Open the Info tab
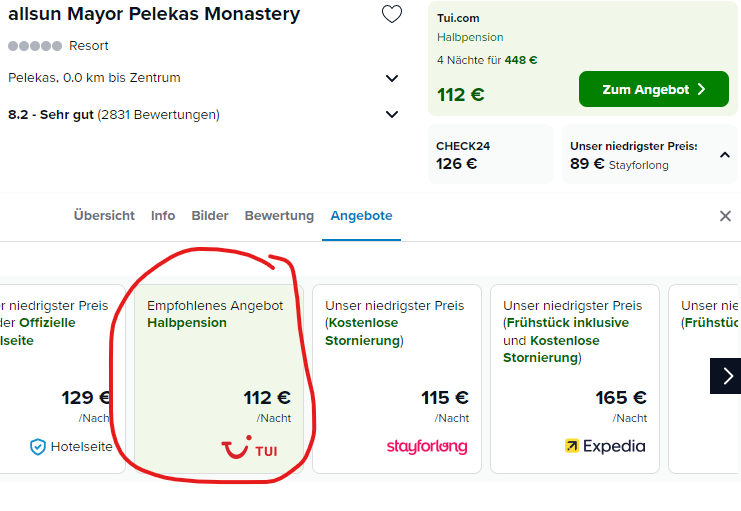The image size is (741, 511). pyautogui.click(x=163, y=216)
